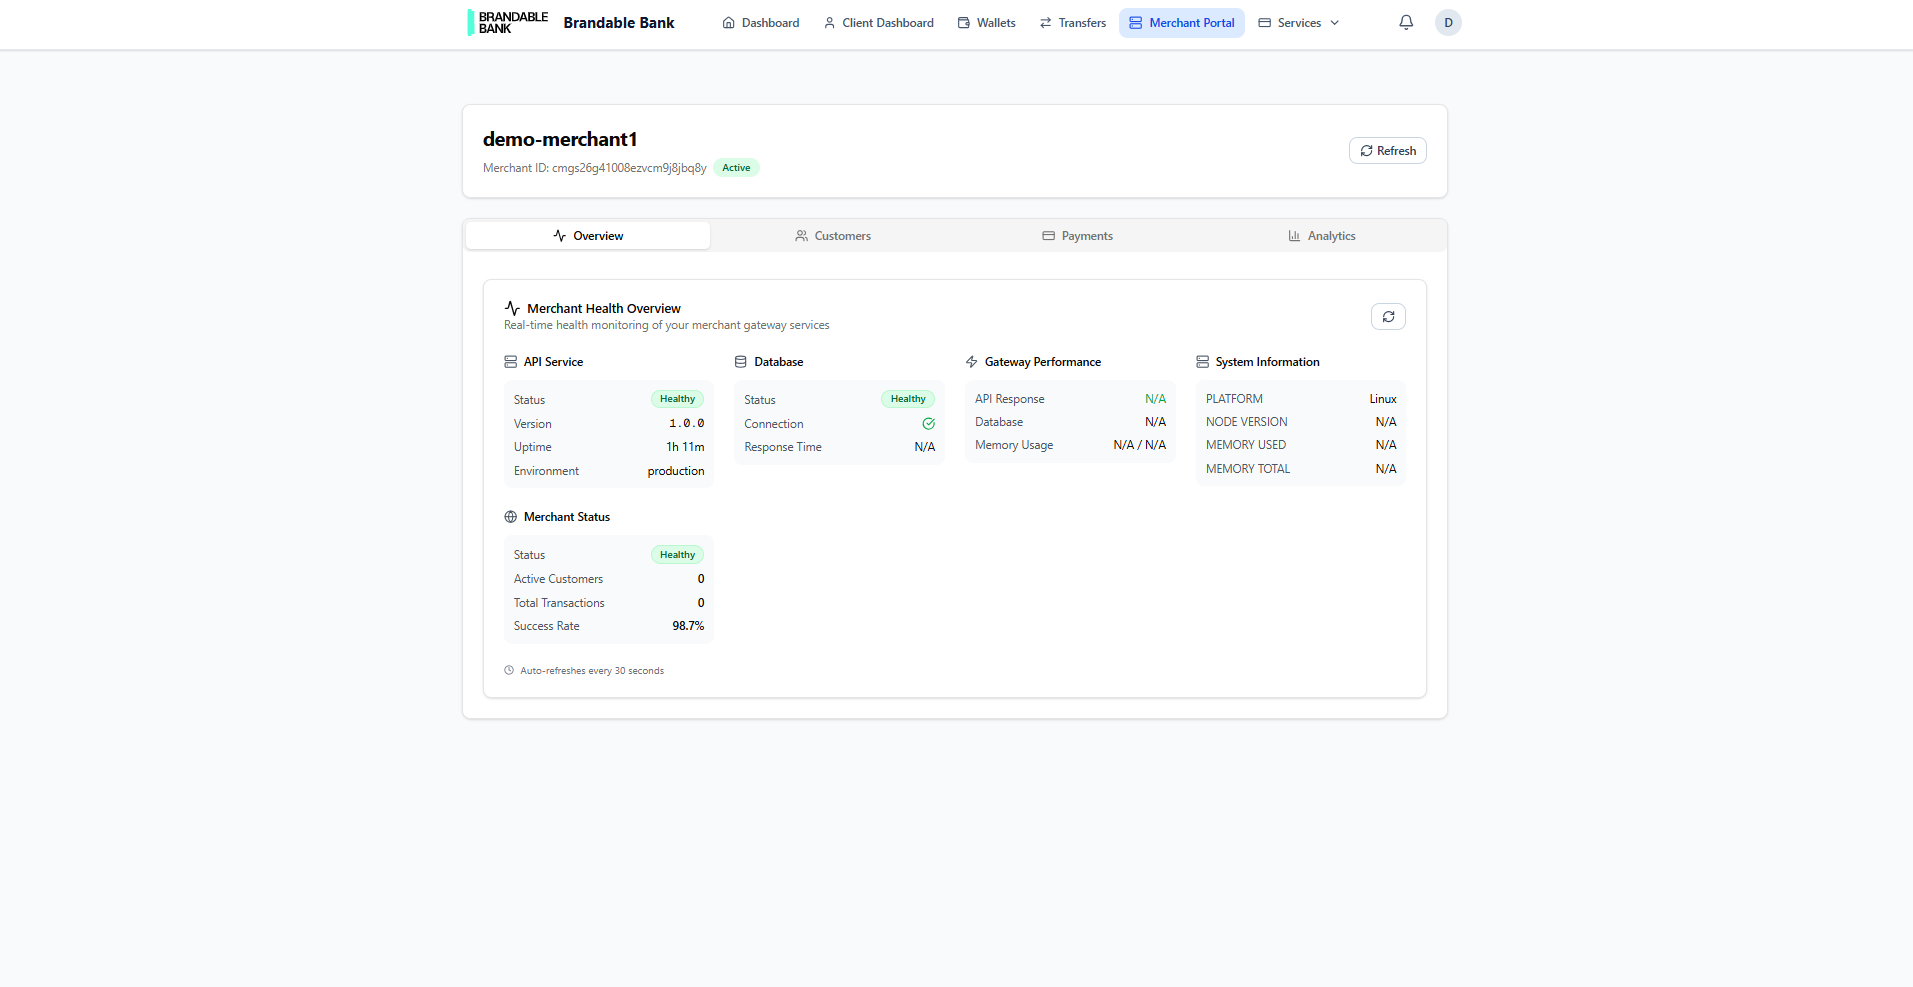Image resolution: width=1913 pixels, height=987 pixels.
Task: Click the Merchant Status globe icon
Action: point(511,517)
